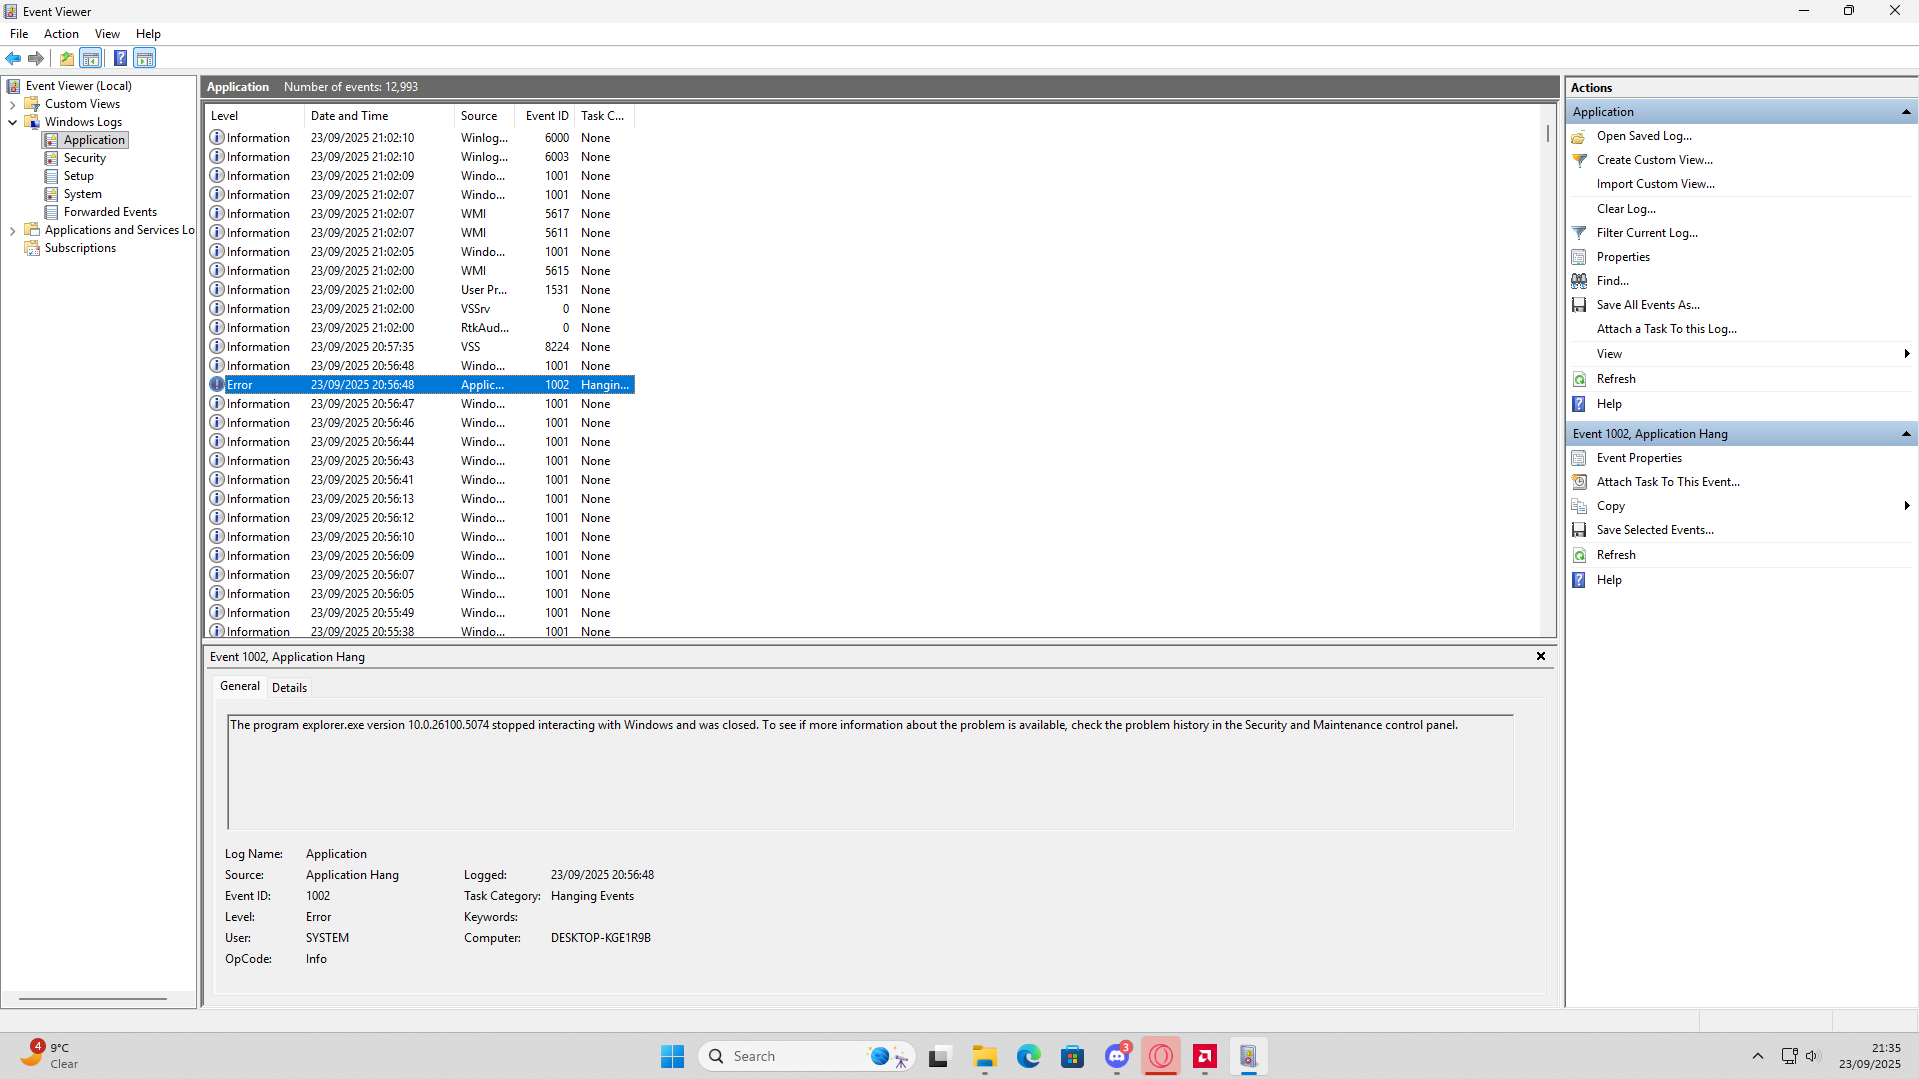Open Microsoft Store from the taskbar
This screenshot has width=1919, height=1079.
(1073, 1056)
